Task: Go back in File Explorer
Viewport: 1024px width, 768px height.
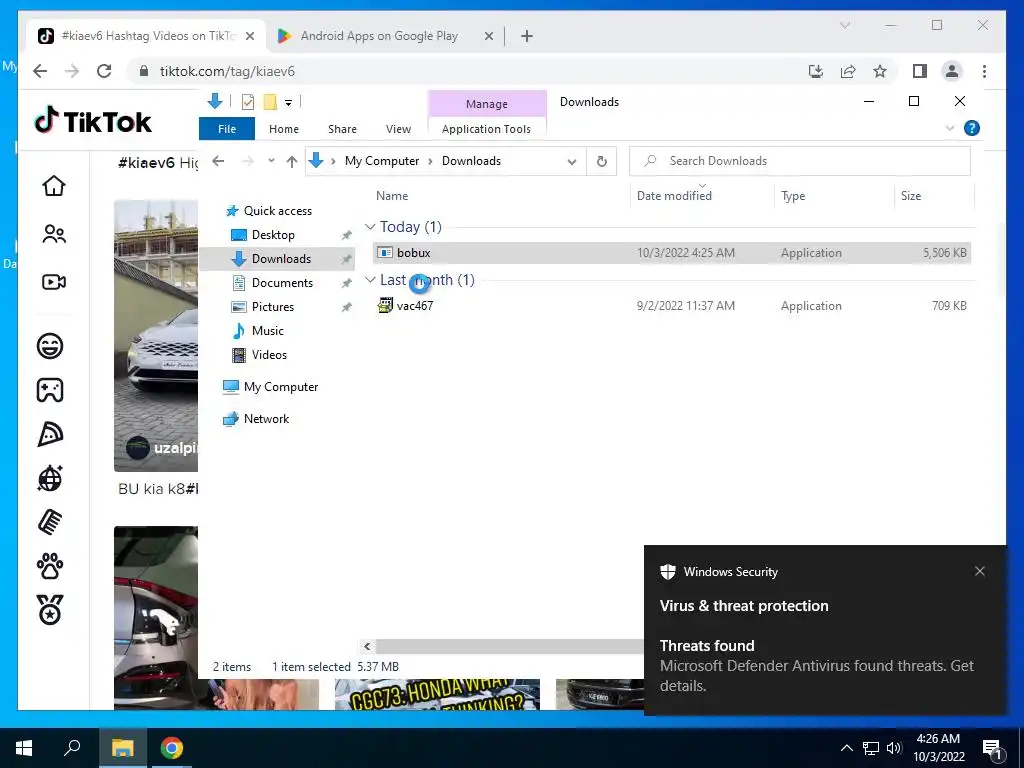Action: (x=218, y=161)
